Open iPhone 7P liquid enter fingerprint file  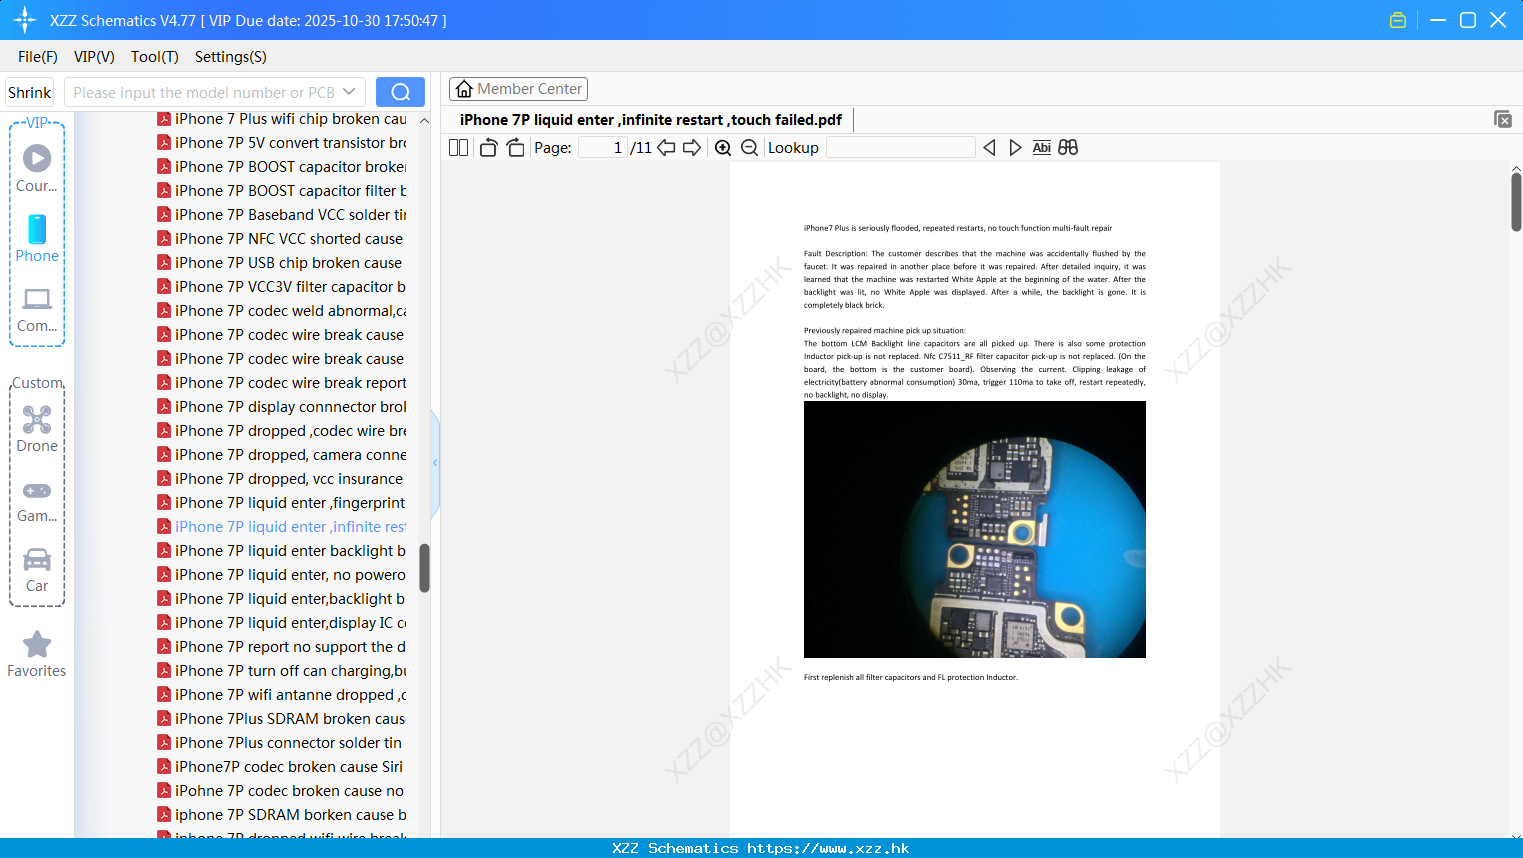pos(282,503)
